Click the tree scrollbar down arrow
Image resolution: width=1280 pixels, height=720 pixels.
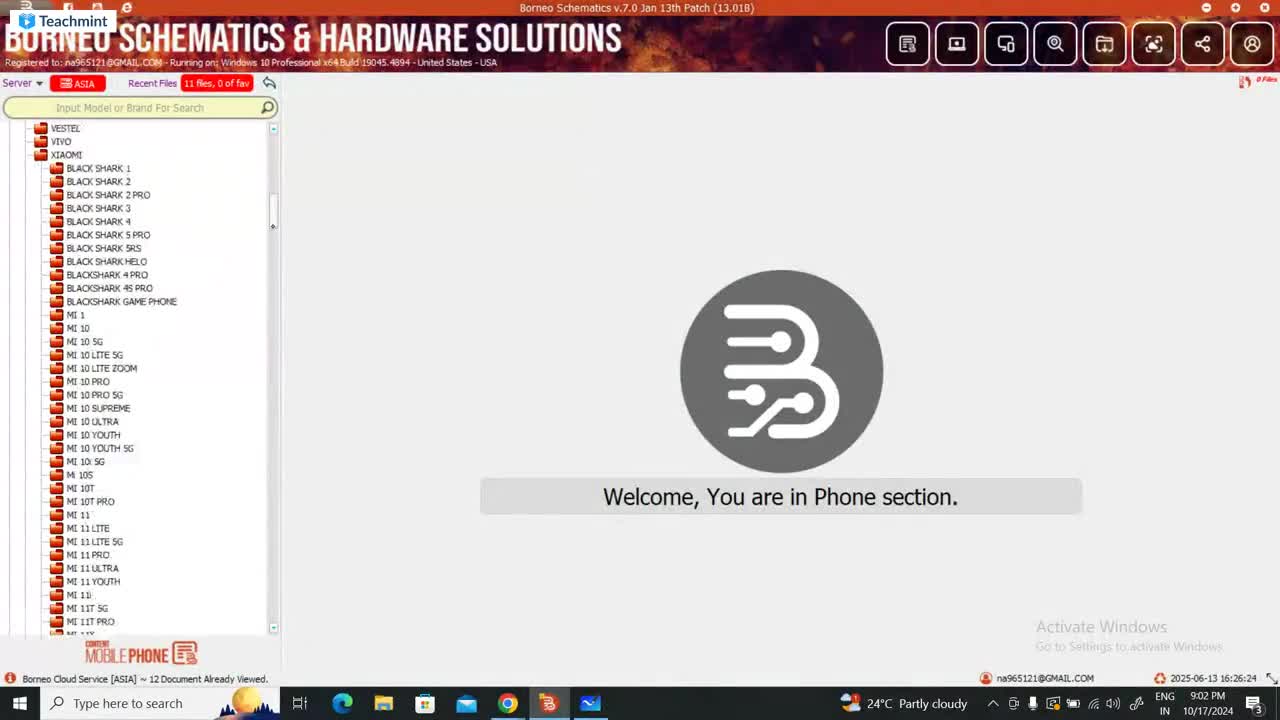coord(273,628)
